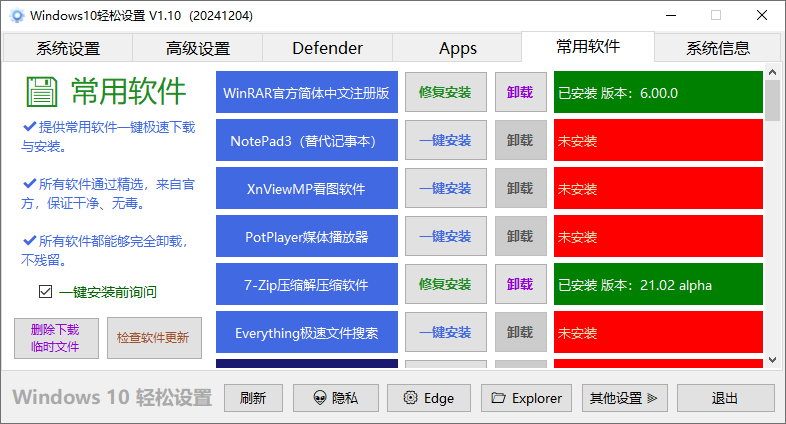
Task: Switch to the 系统信息 tab
Action: pyautogui.click(x=718, y=48)
